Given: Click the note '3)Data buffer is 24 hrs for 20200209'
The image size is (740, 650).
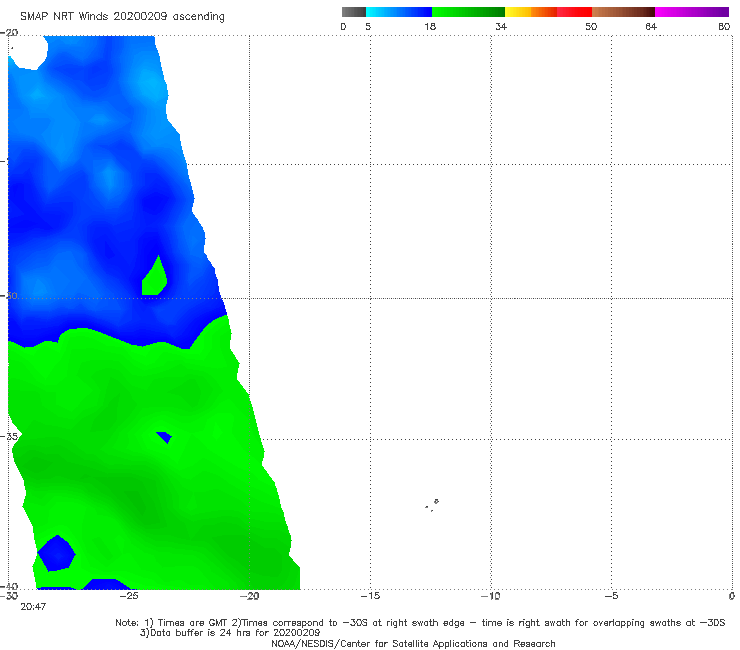Looking at the screenshot, I should coord(230,633).
